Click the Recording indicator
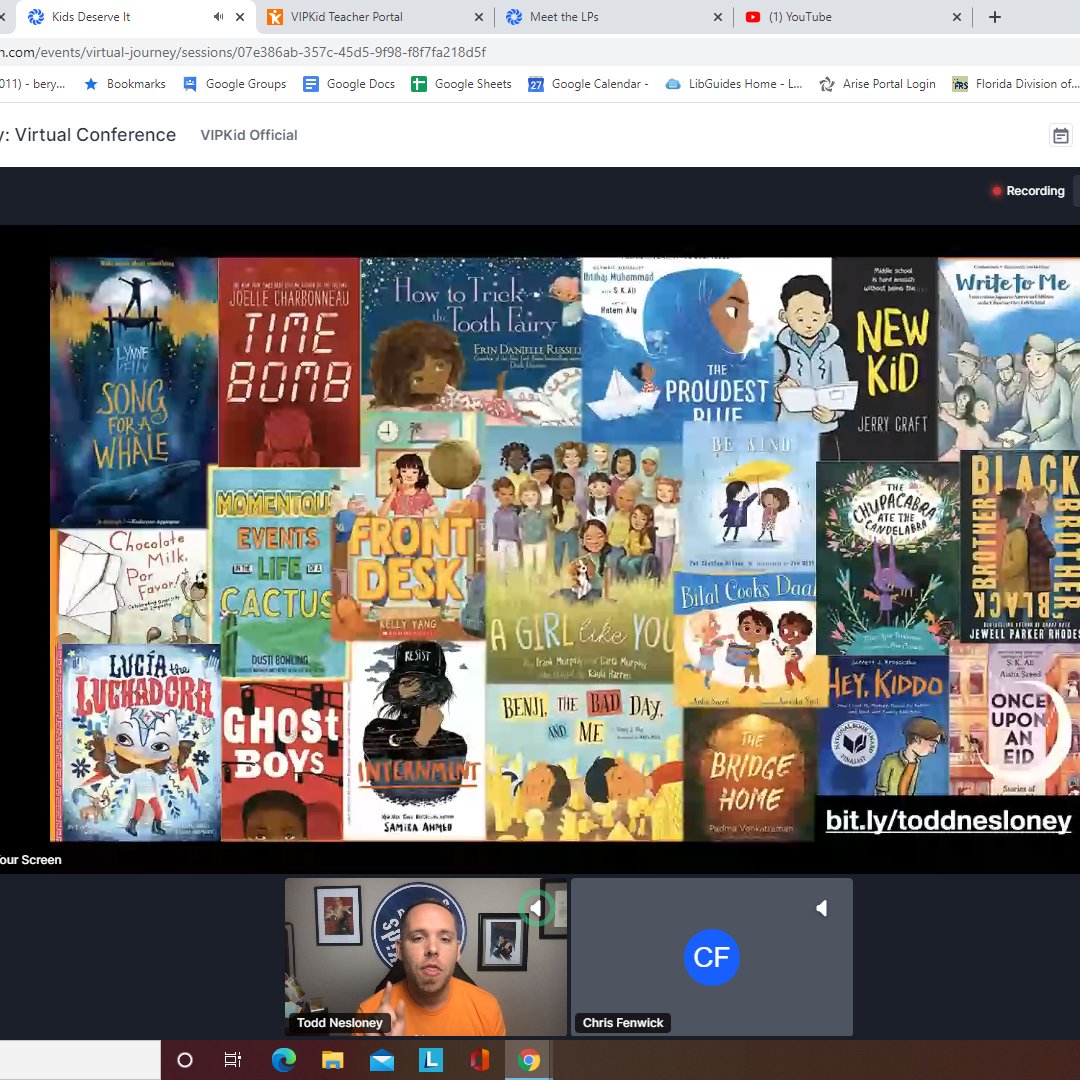The height and width of the screenshot is (1080, 1080). click(1028, 191)
